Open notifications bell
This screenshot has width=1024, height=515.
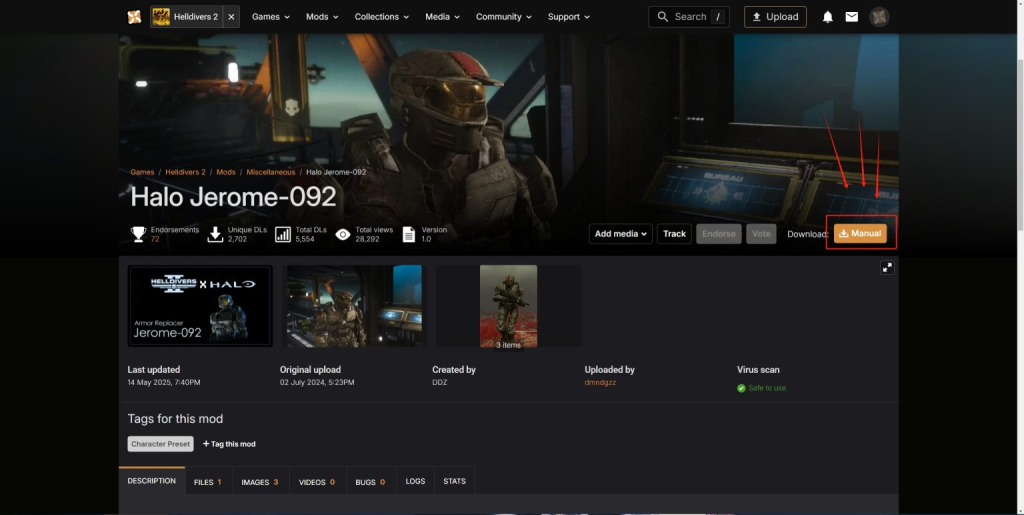[827, 17]
